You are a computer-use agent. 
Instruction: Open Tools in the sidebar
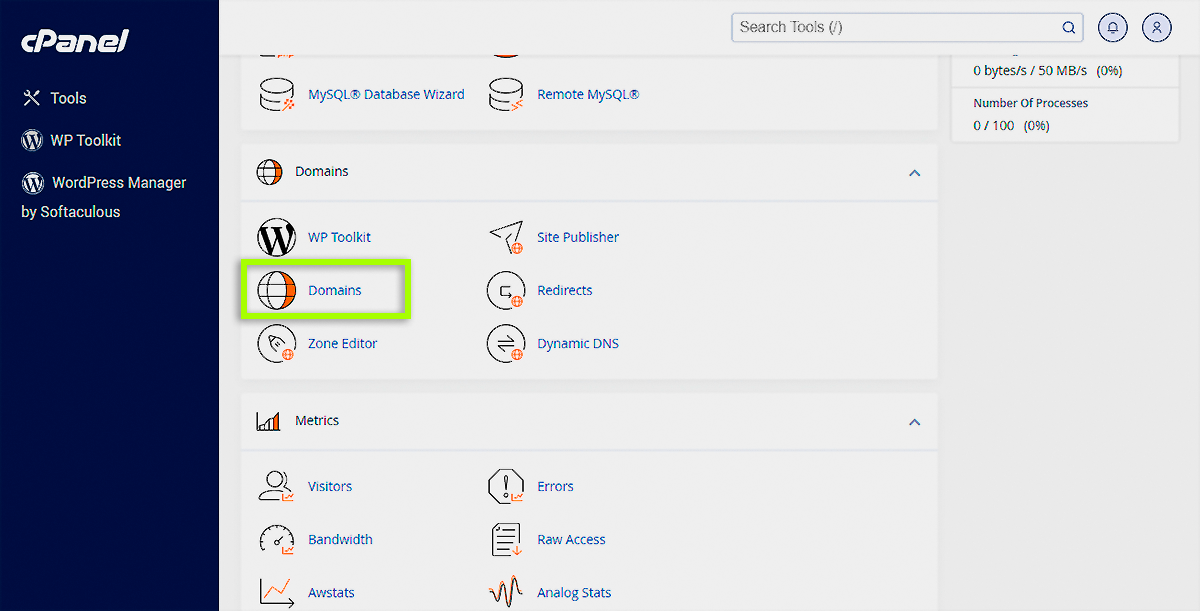pyautogui.click(x=69, y=98)
